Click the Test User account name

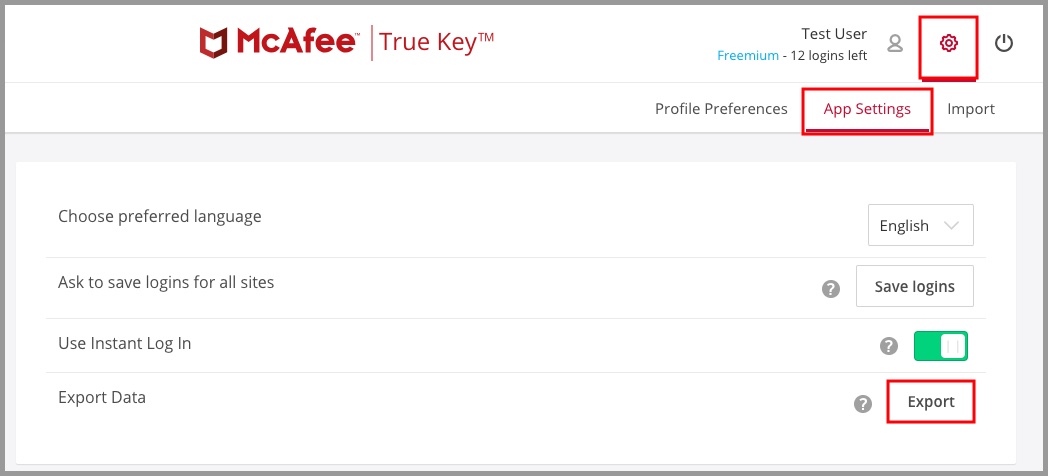click(834, 35)
